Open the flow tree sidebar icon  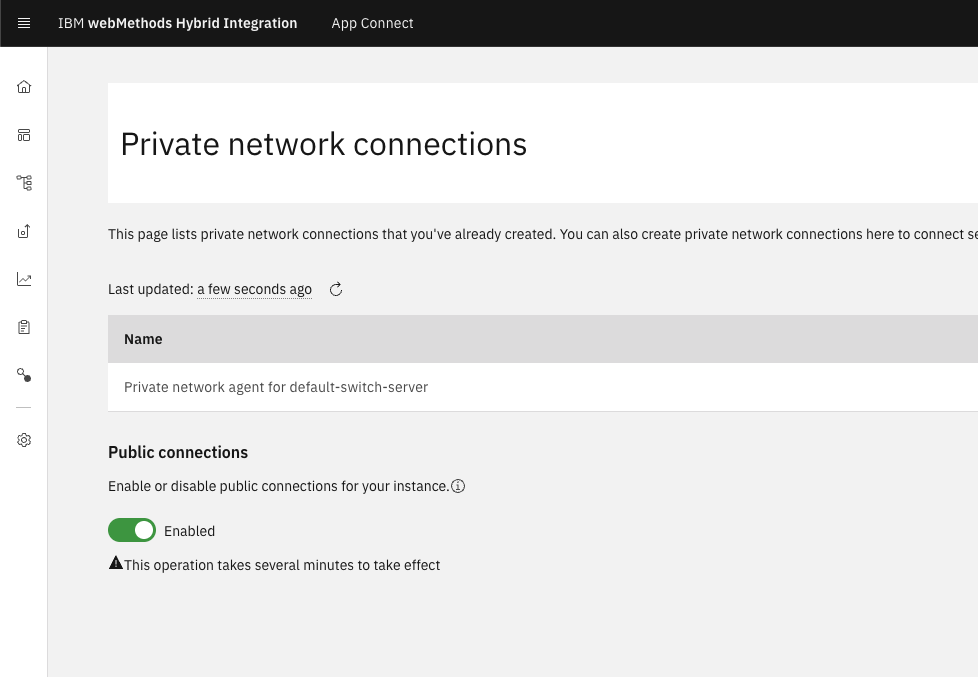[x=24, y=183]
